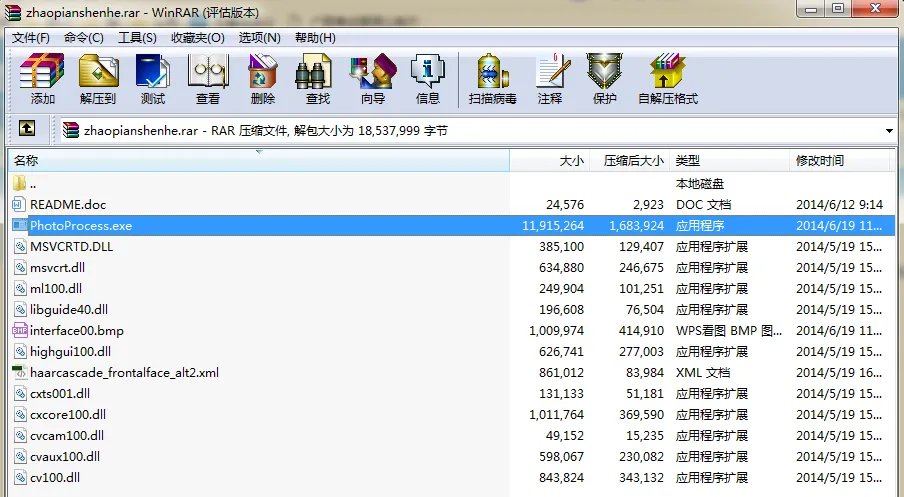Click the size value 11,915,264
Viewport: 904px width, 497px height.
click(553, 225)
